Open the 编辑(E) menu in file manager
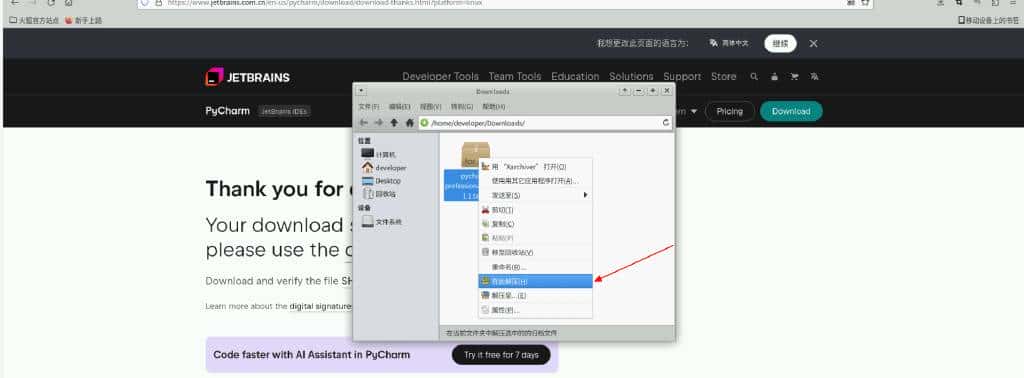 400,106
